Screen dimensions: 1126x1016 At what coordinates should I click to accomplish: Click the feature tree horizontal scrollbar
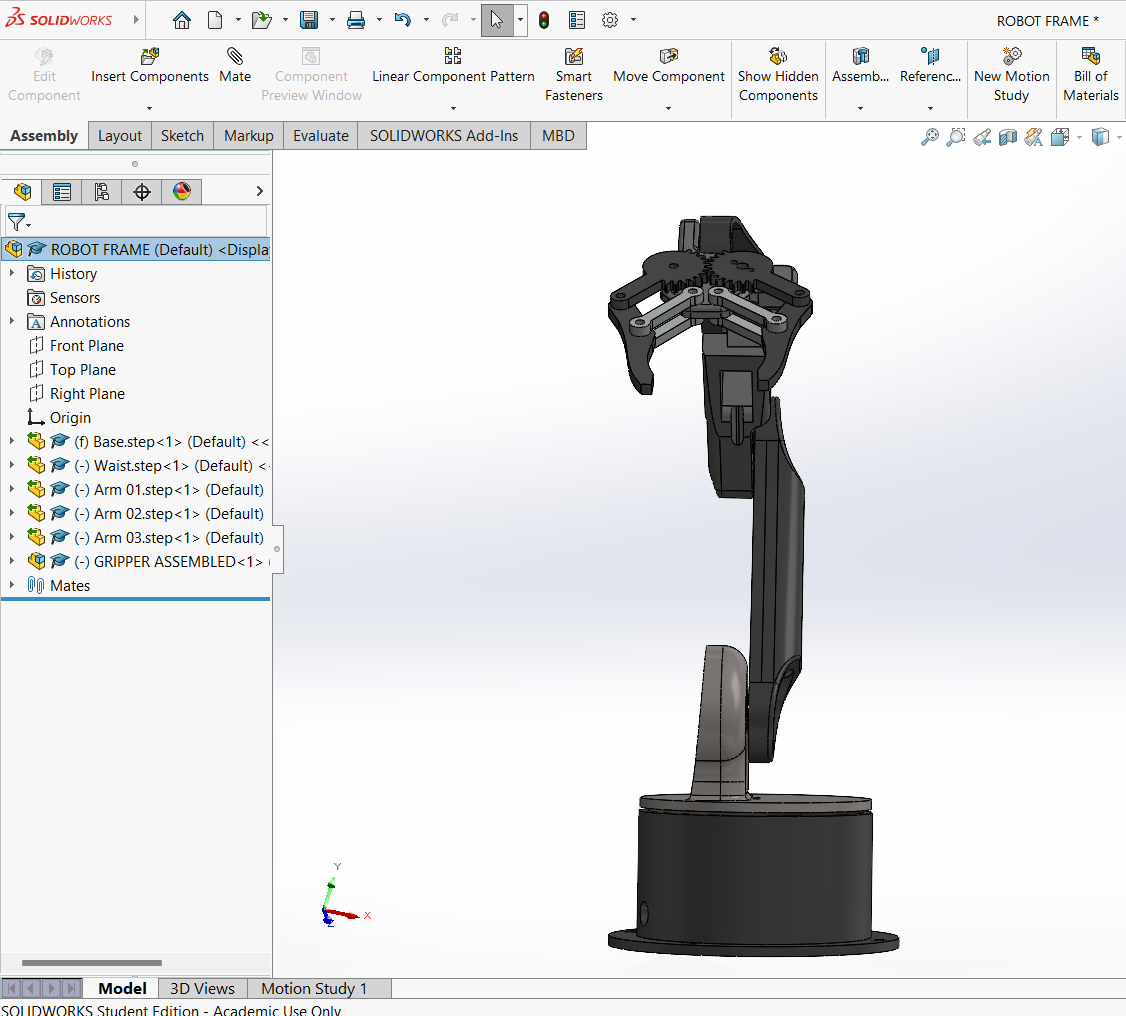(92, 963)
